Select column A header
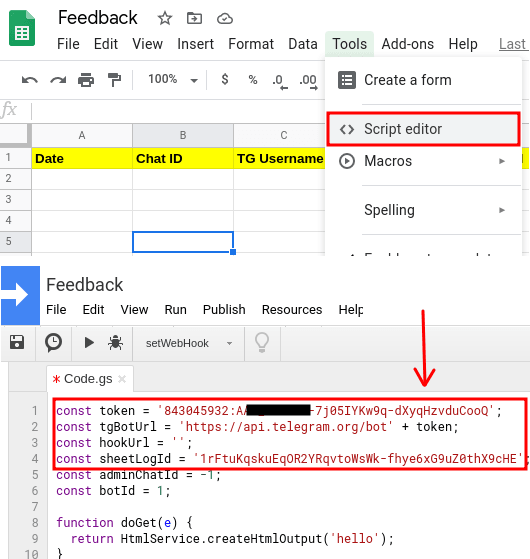Viewport: 530px width, 559px height. tap(82, 135)
